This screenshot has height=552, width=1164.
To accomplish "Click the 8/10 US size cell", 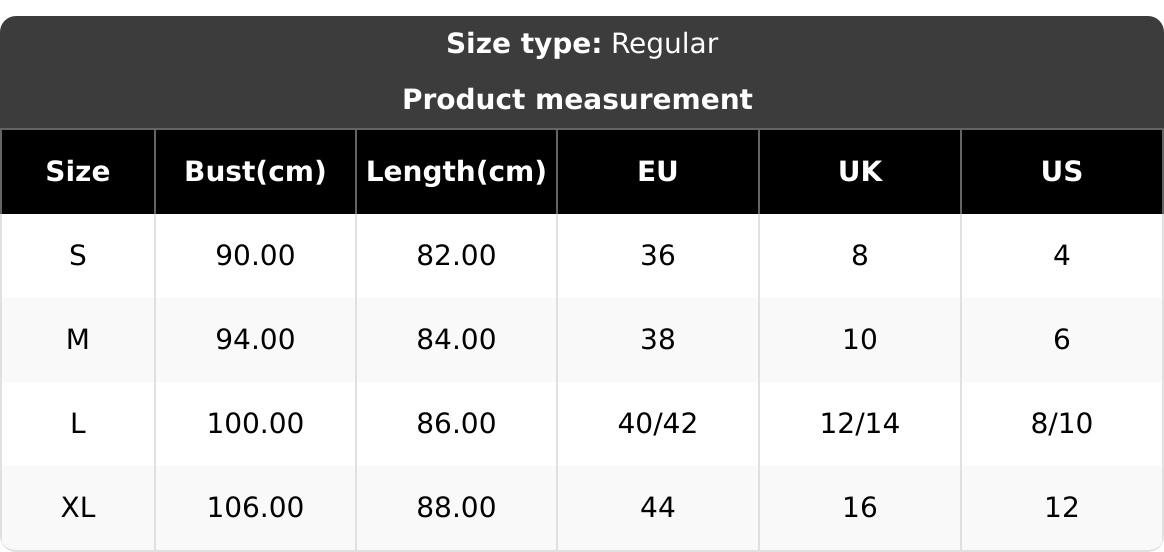I will click(1061, 424).
